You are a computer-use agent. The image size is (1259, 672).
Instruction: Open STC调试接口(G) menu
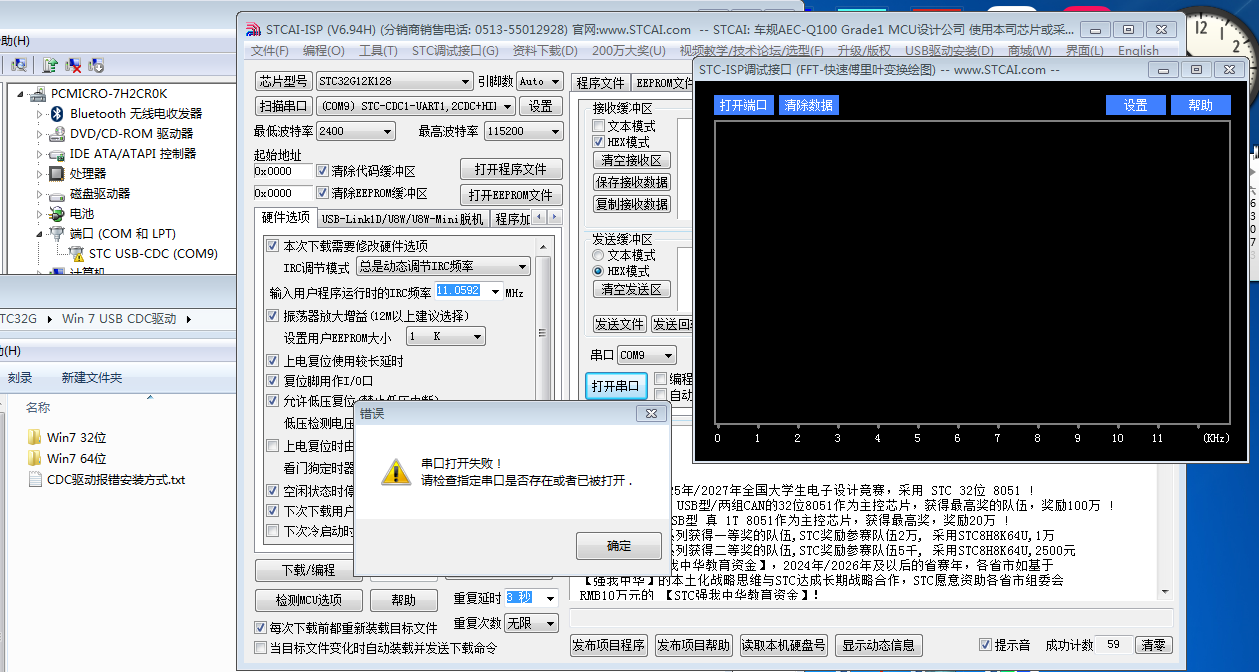(x=455, y=51)
